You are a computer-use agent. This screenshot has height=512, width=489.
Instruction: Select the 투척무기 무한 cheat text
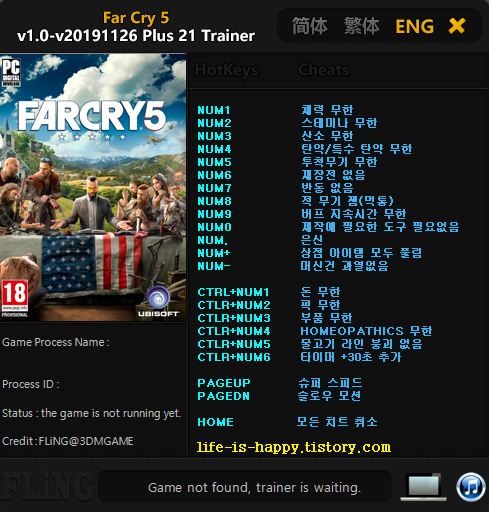(339, 162)
